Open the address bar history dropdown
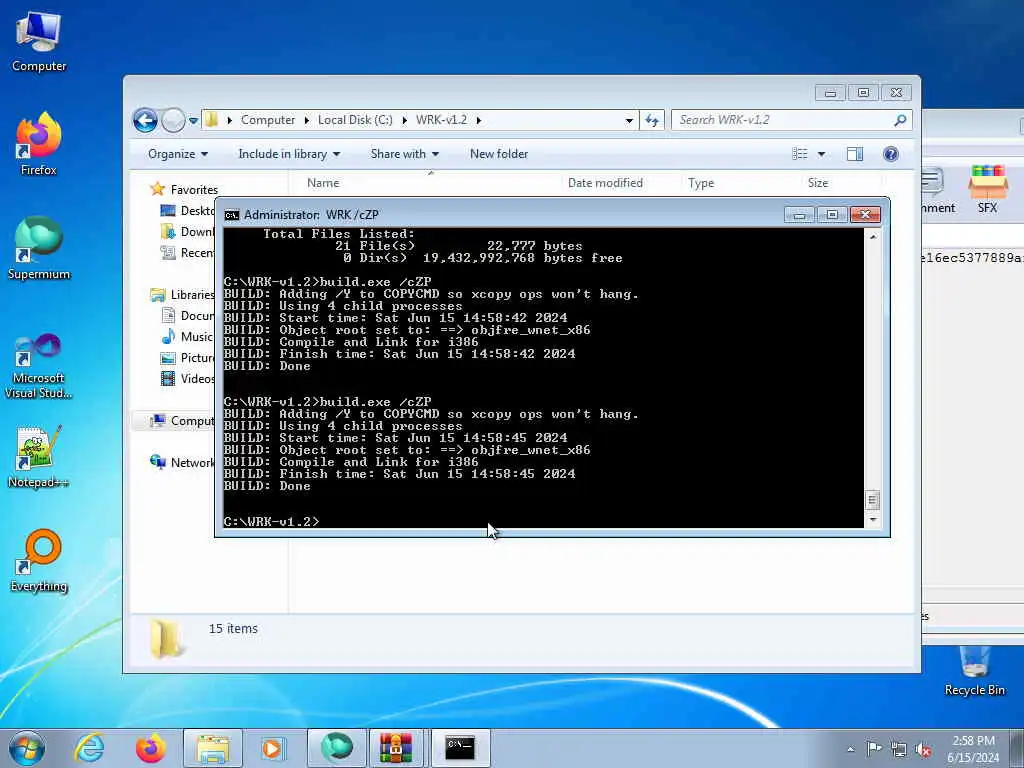The height and width of the screenshot is (768, 1024). (x=629, y=120)
